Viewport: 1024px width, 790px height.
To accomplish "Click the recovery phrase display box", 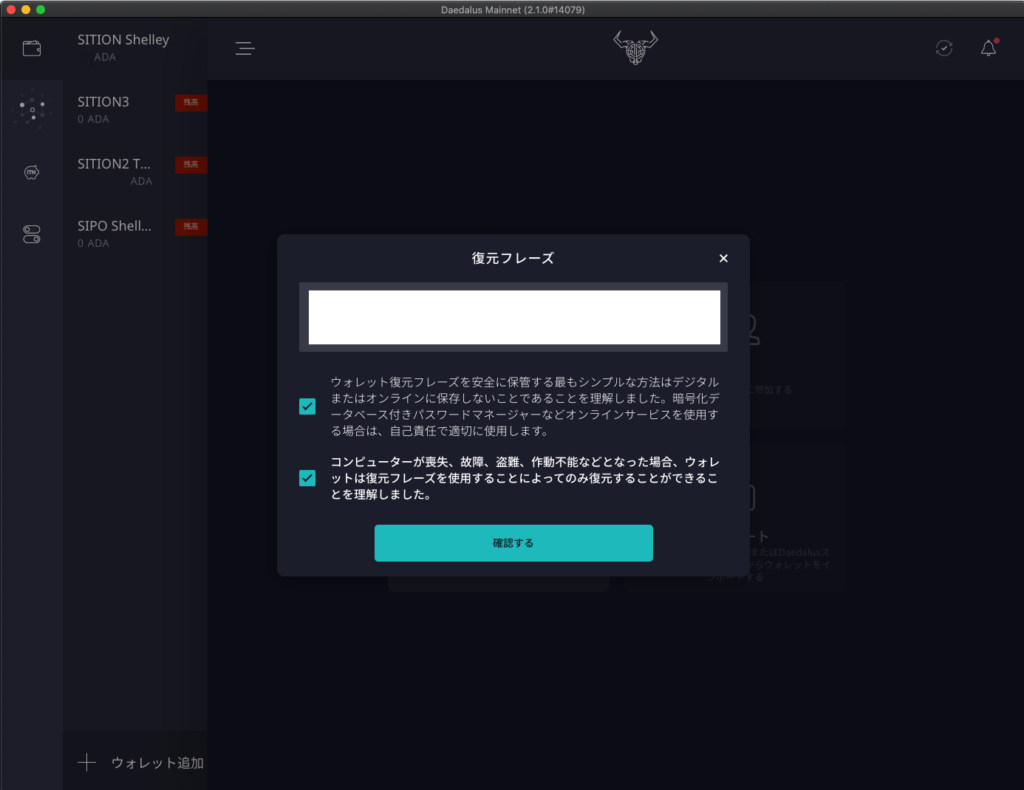I will click(513, 318).
